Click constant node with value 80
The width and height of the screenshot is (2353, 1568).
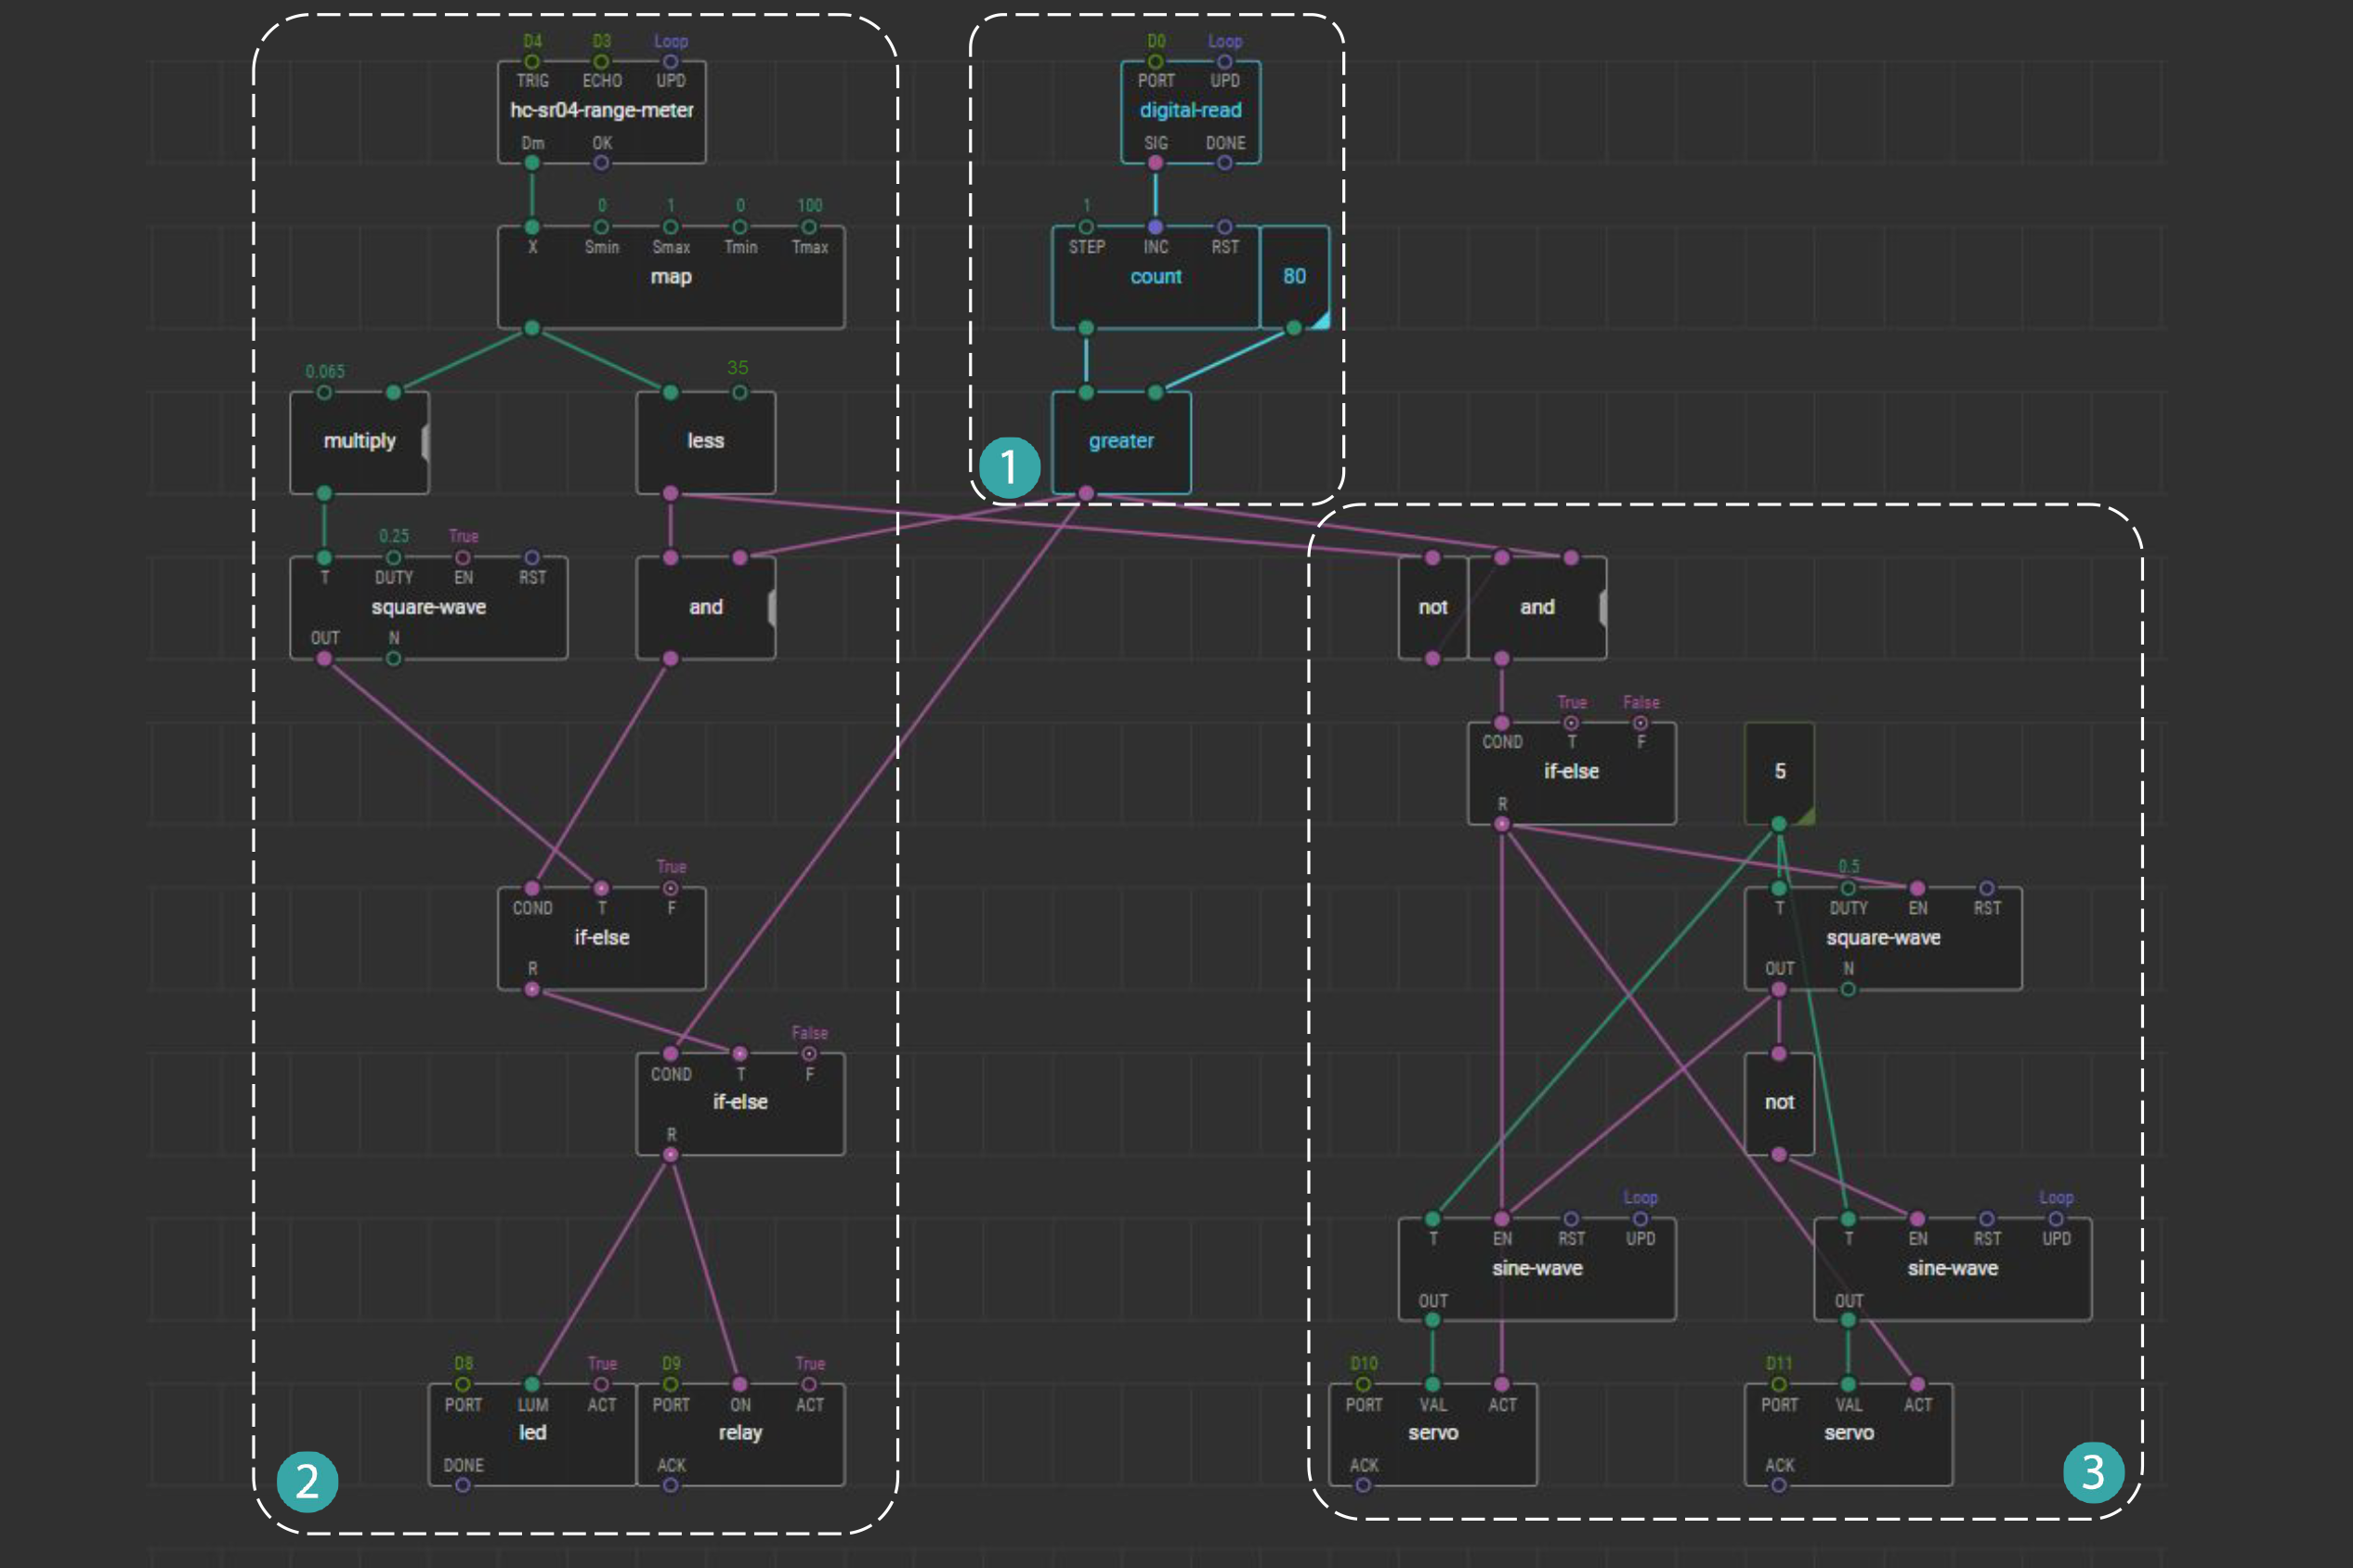tap(1294, 277)
